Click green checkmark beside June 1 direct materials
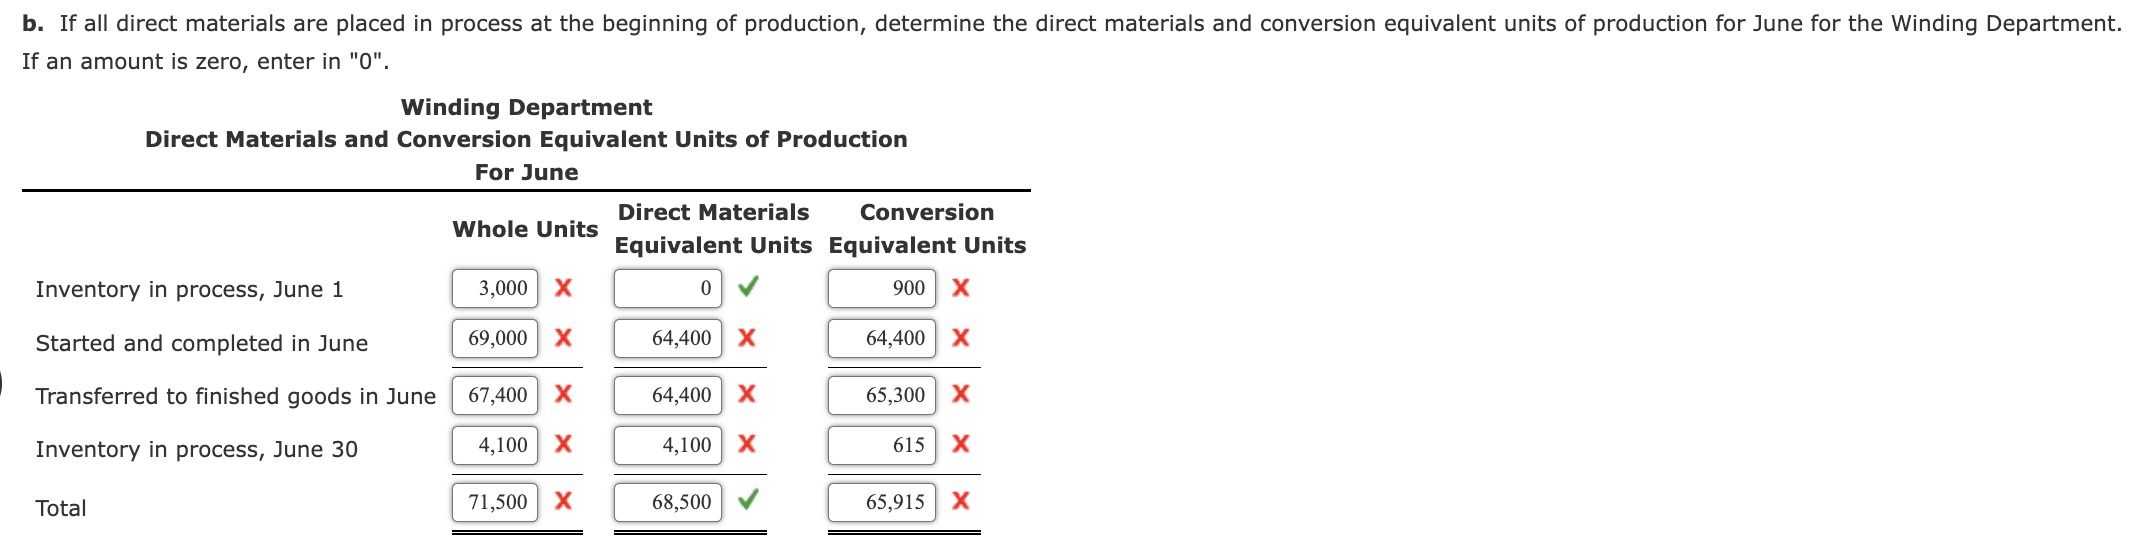This screenshot has height=546, width=2143. click(x=747, y=288)
